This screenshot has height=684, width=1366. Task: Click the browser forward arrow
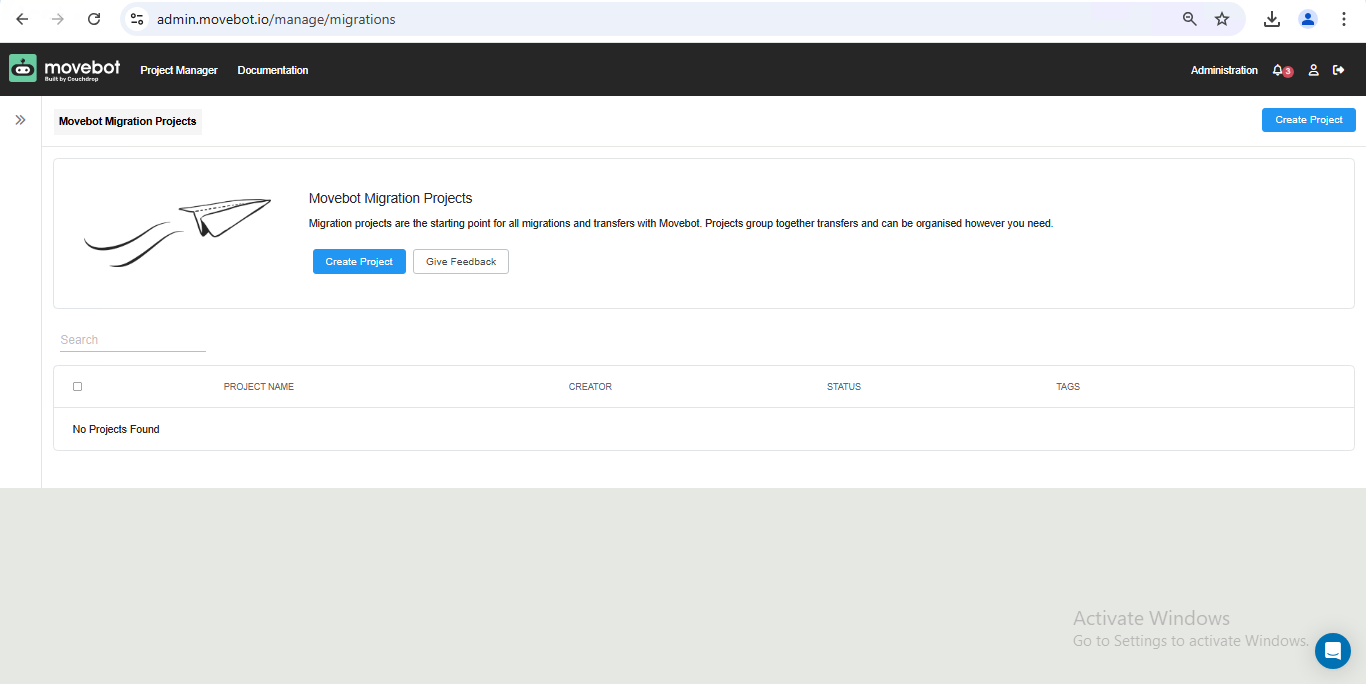[x=58, y=19]
